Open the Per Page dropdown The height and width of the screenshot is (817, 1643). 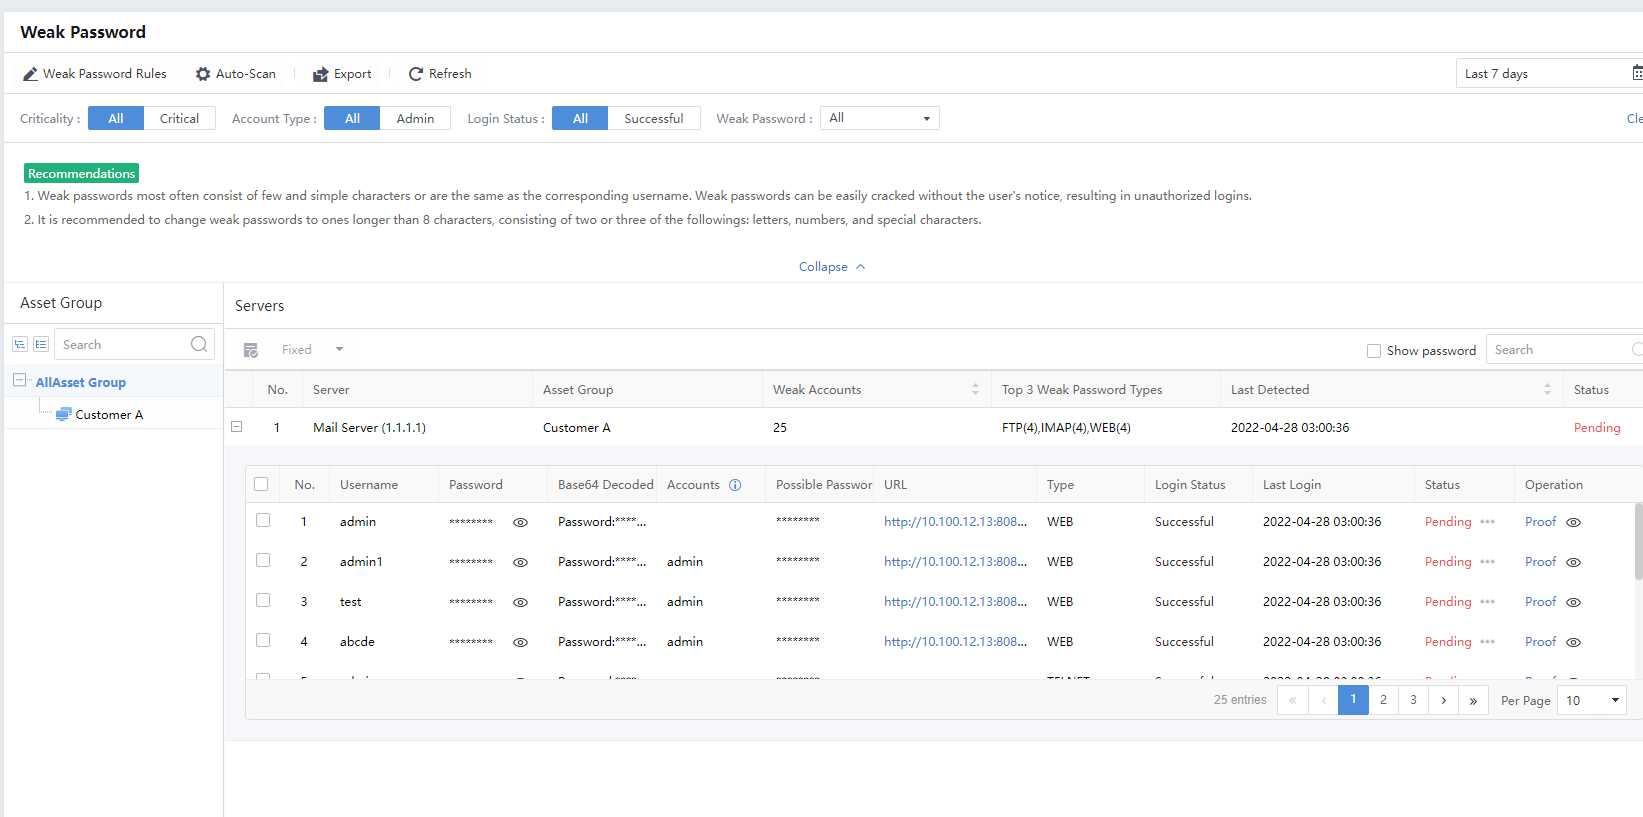1591,700
